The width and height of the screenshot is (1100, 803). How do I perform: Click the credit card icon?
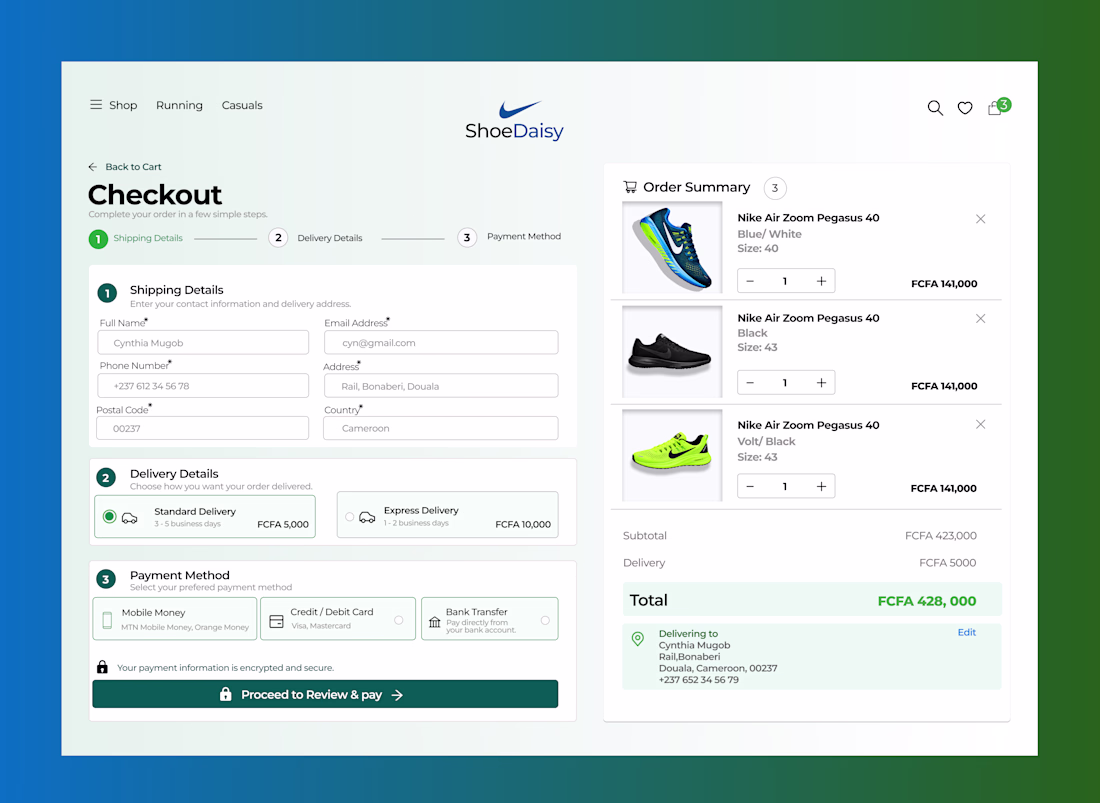coord(276,621)
